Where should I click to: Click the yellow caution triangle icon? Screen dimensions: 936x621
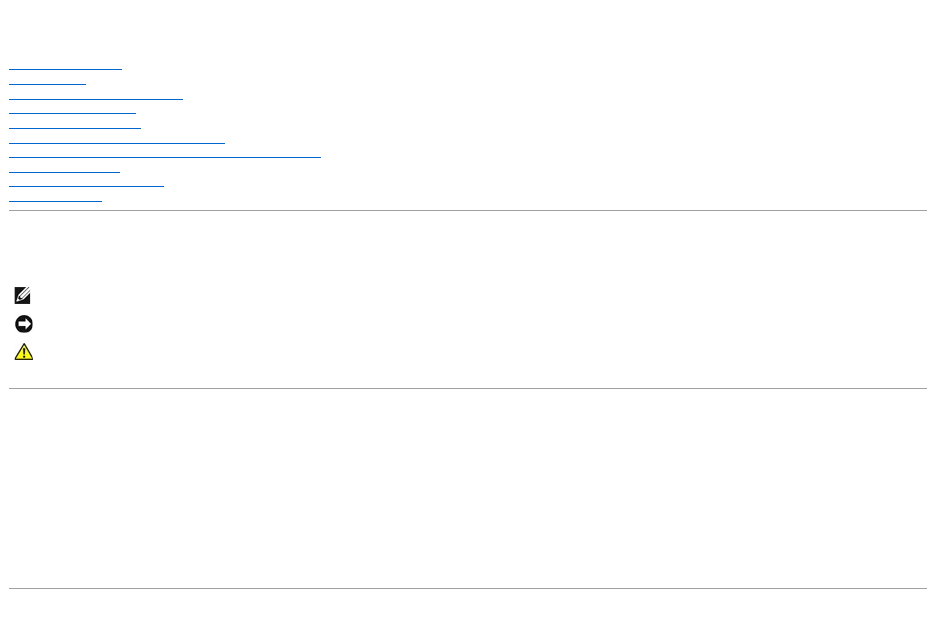click(23, 352)
